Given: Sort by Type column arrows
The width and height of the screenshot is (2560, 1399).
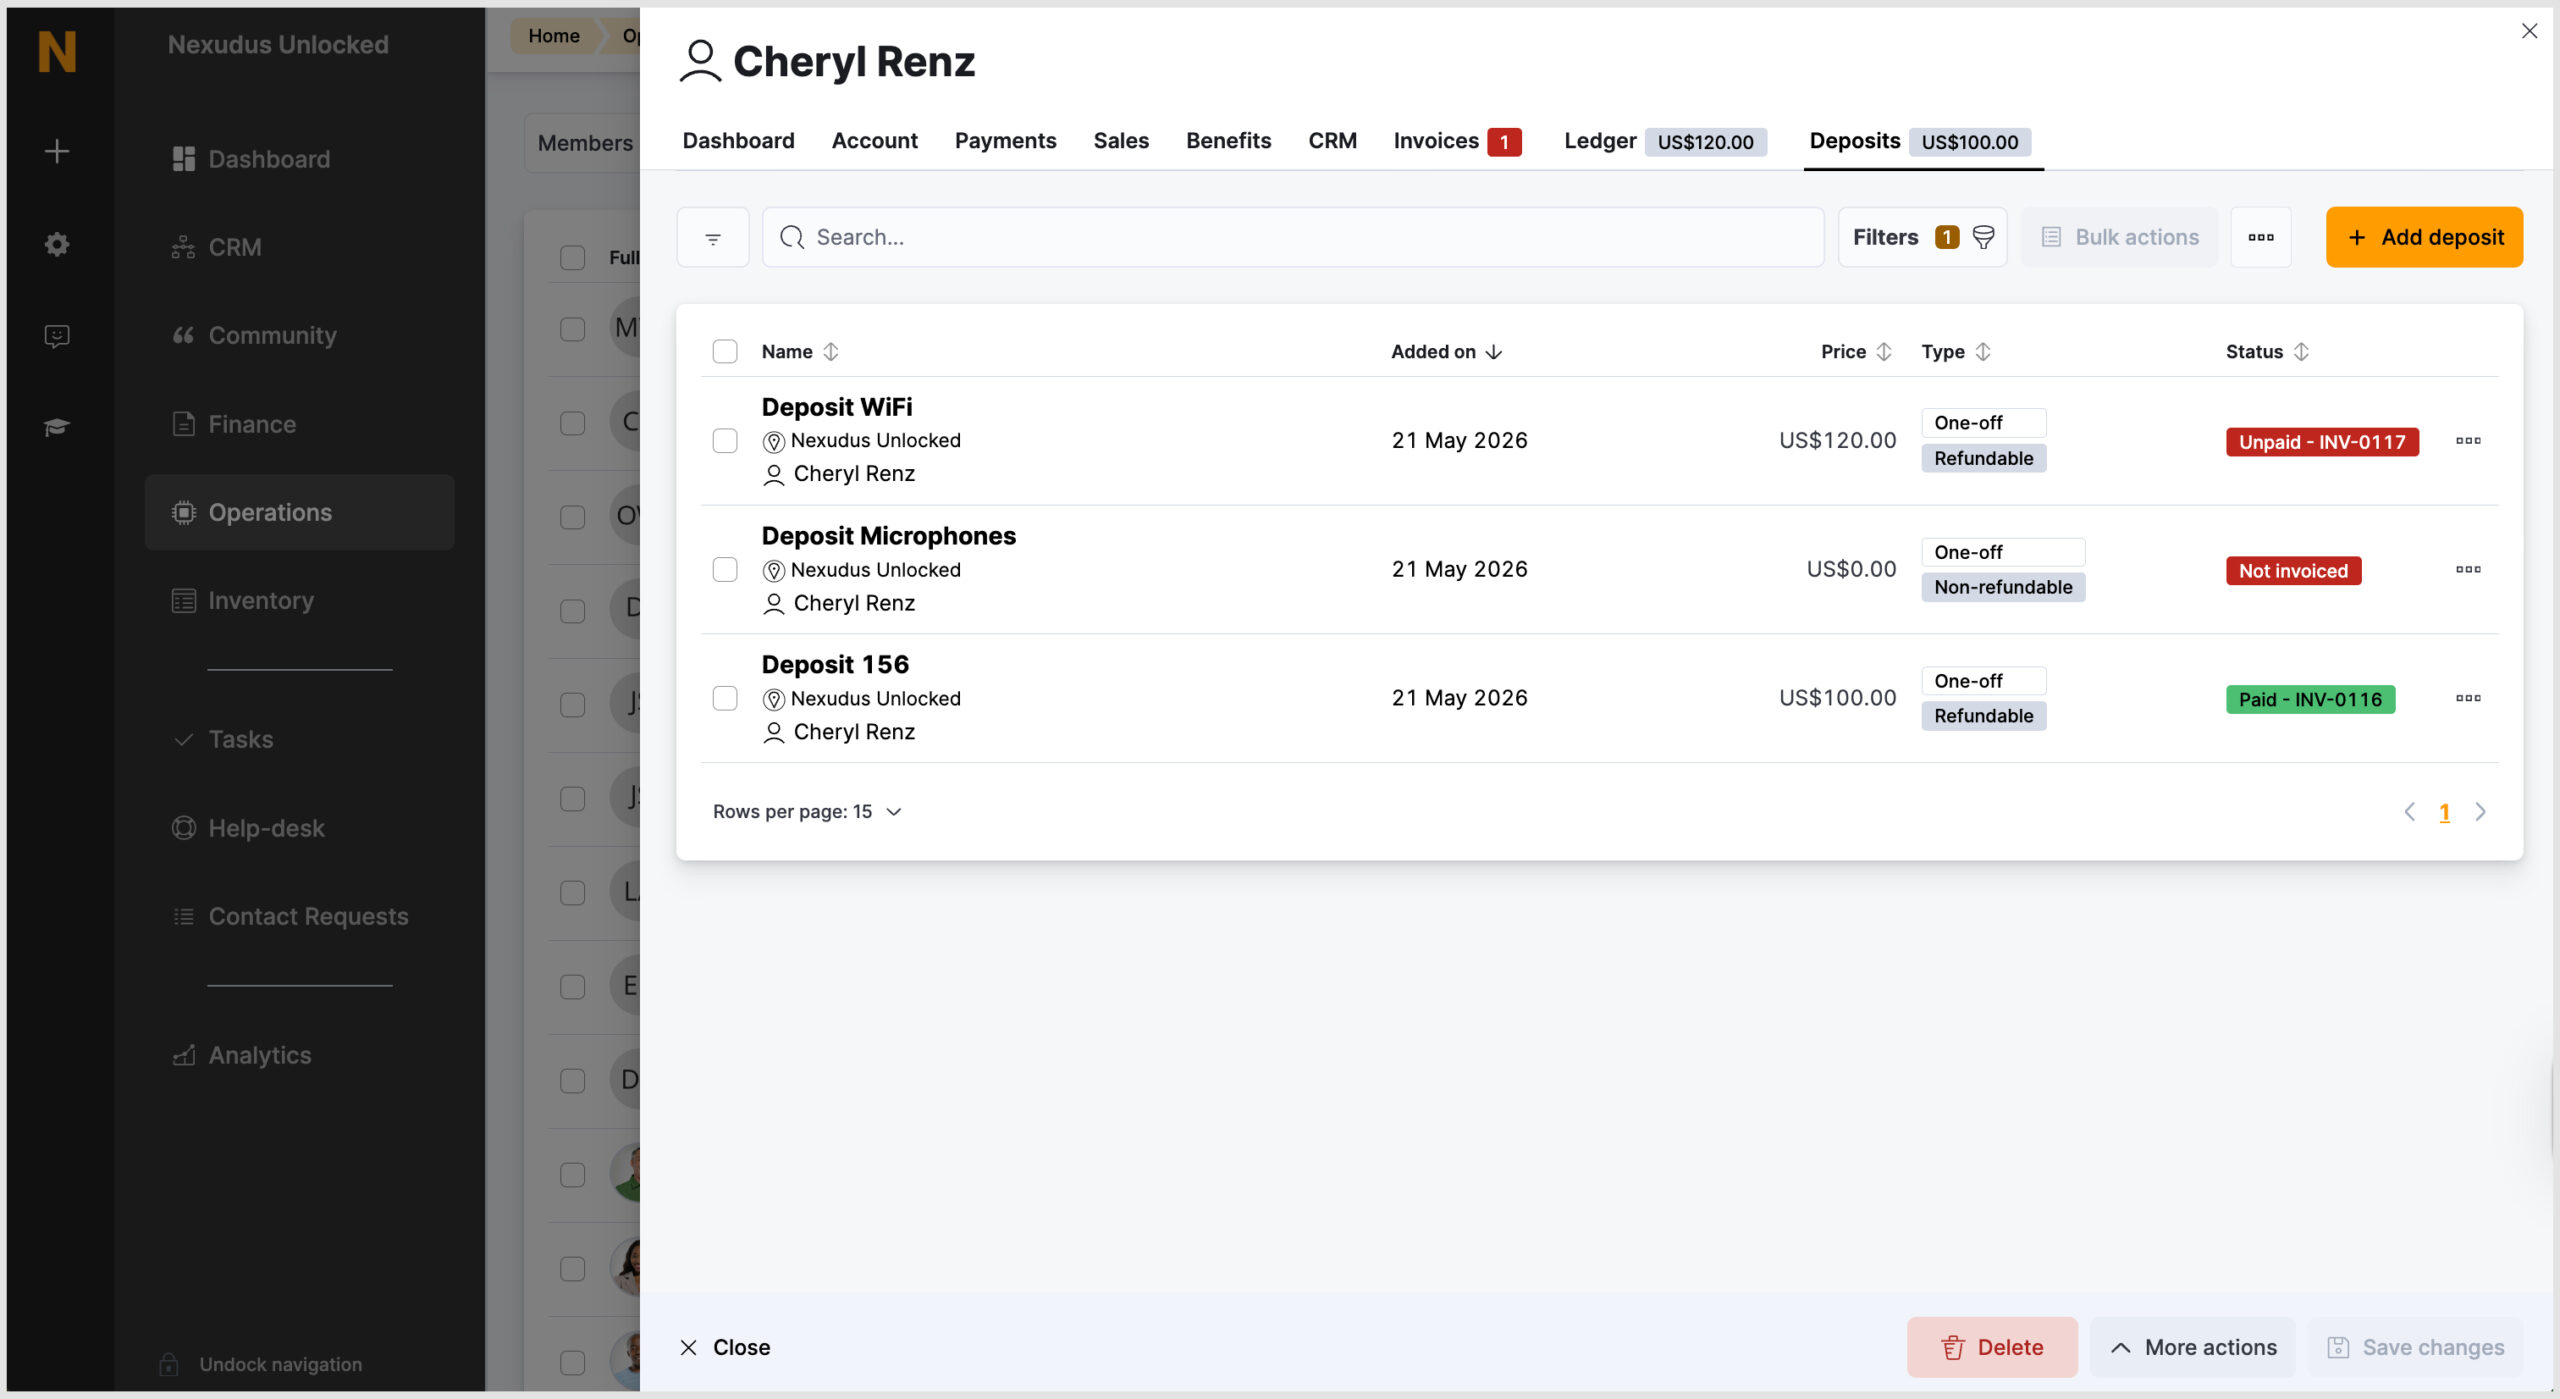Looking at the screenshot, I should click(x=1983, y=352).
